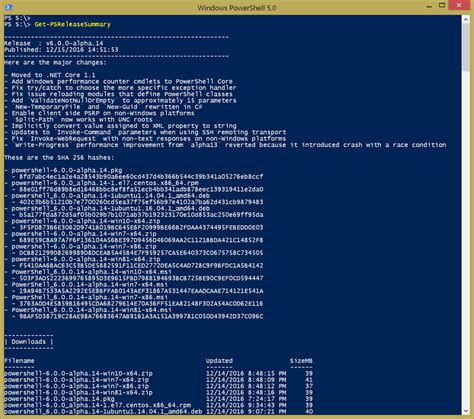Viewport: 474px width, 419px height.
Task: Click centos.x86_64.rpm entry in hash list
Action: pos(105,183)
